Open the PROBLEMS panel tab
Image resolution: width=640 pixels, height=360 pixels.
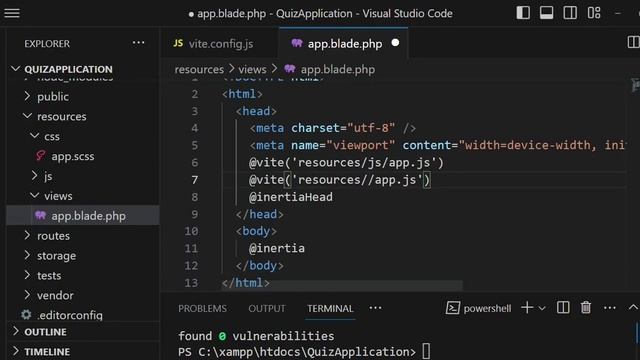click(x=202, y=309)
